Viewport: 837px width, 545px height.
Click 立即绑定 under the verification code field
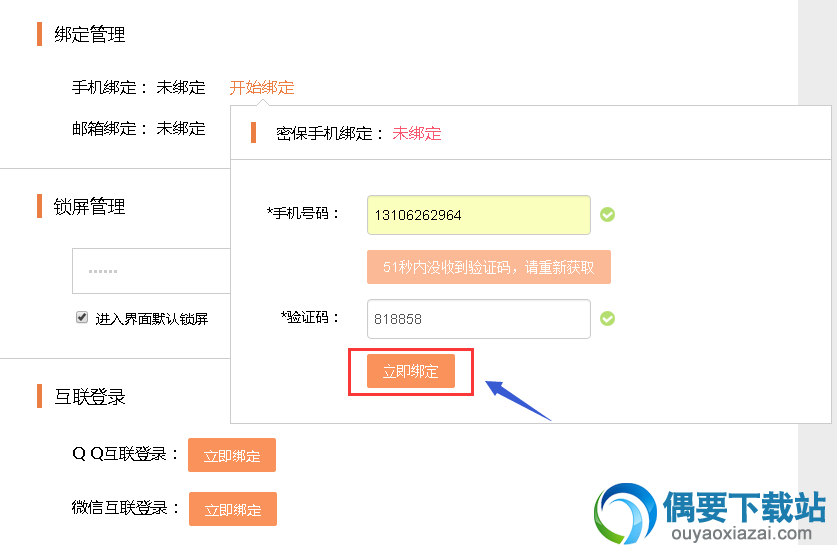pos(410,371)
